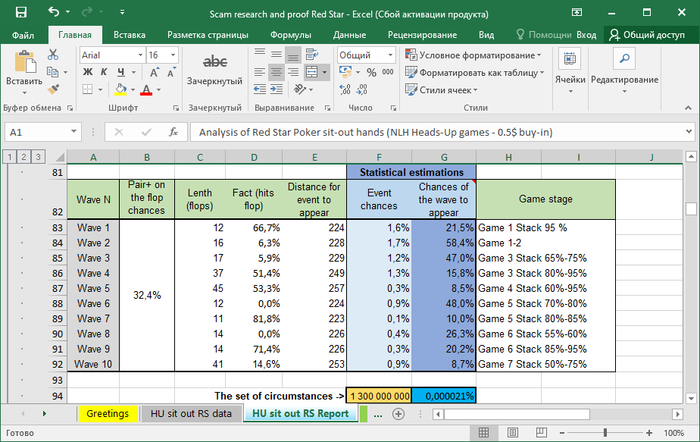Expand the formula bar

click(688, 132)
